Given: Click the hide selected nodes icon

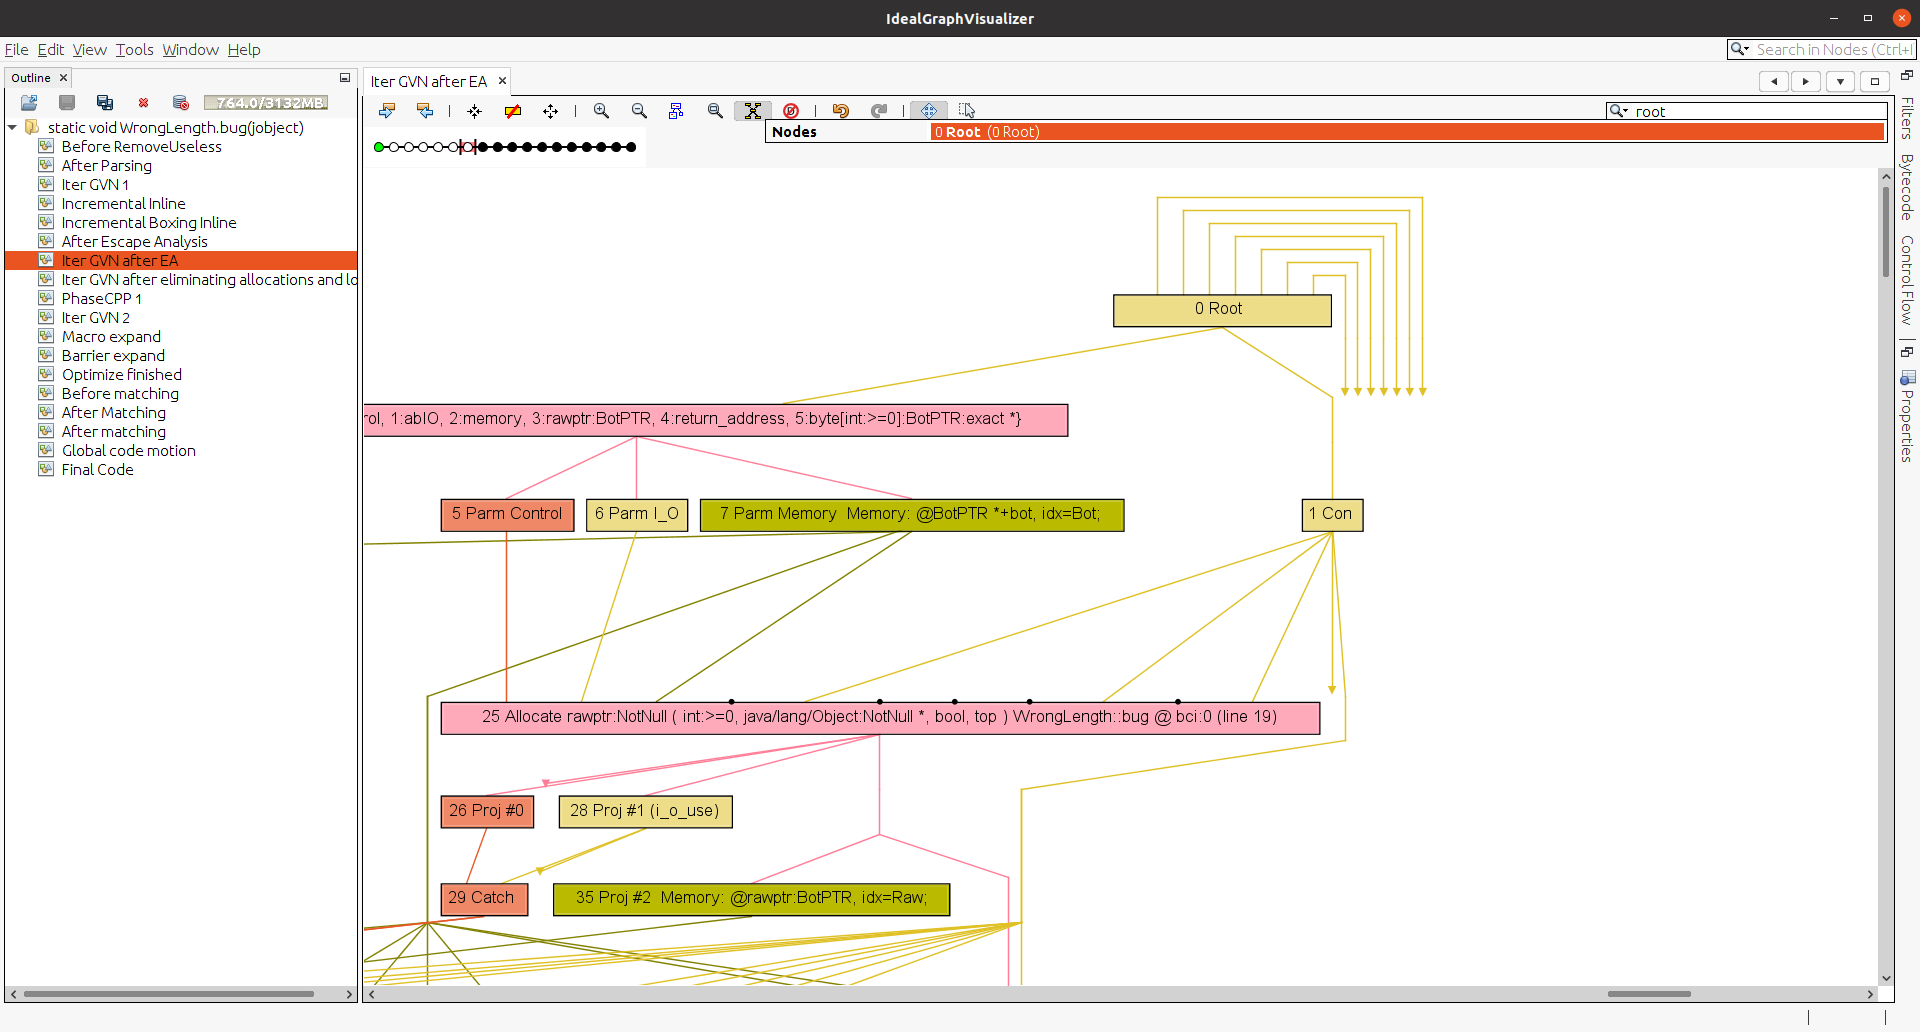Looking at the screenshot, I should (x=513, y=111).
